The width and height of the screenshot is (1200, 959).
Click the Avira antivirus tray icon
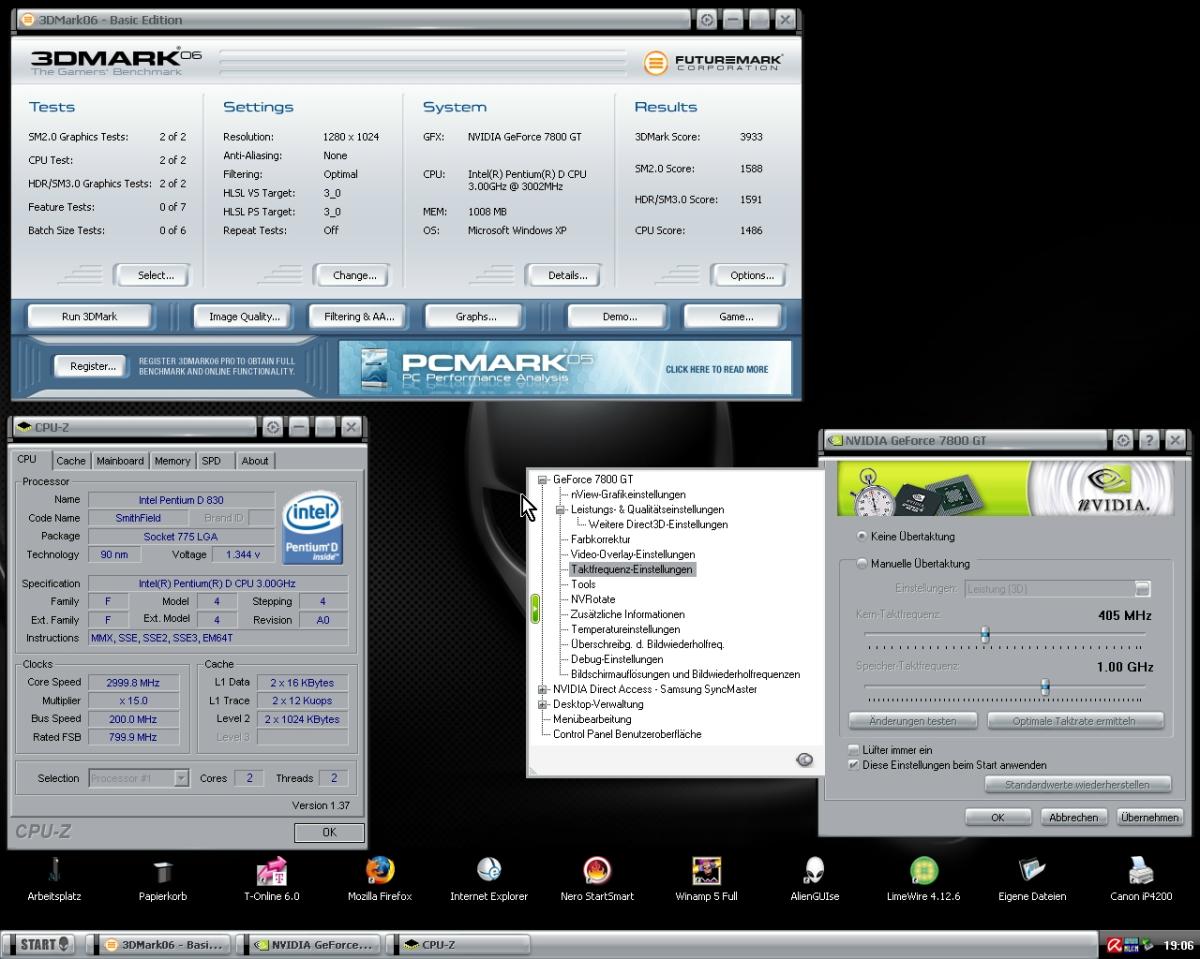tap(1114, 944)
